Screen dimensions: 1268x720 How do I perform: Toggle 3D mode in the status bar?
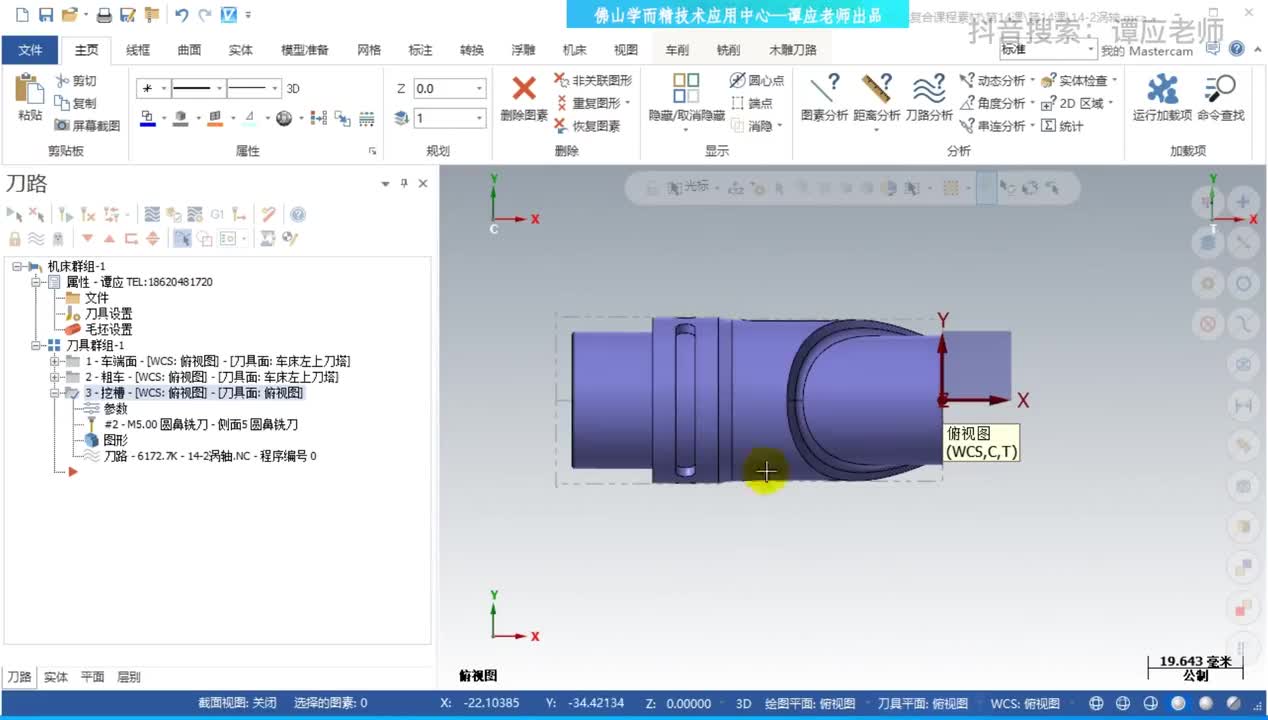(x=743, y=703)
